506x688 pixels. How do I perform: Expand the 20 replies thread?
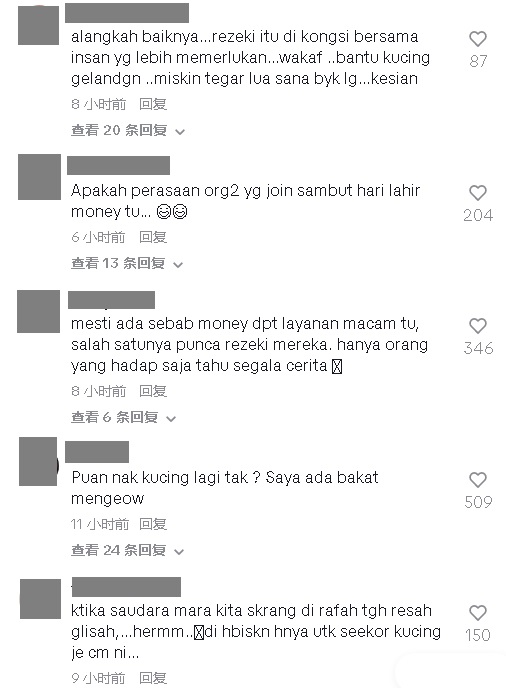point(128,130)
